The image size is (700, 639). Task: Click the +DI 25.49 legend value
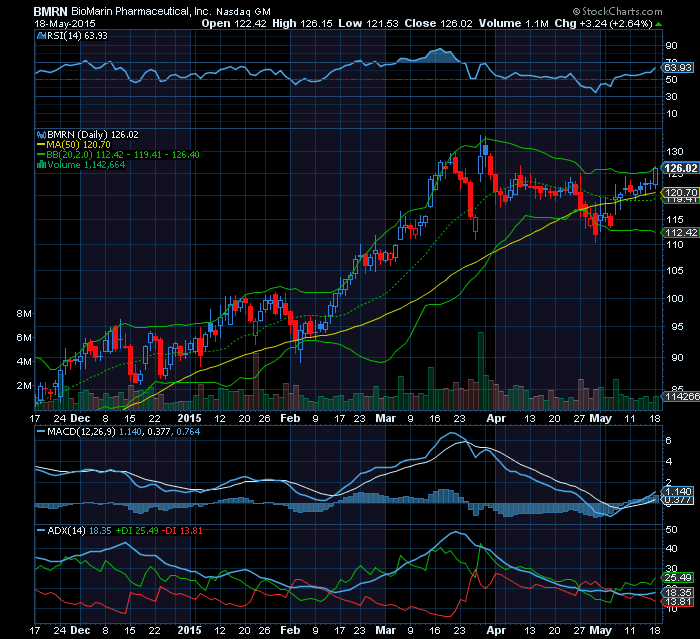click(x=137, y=531)
